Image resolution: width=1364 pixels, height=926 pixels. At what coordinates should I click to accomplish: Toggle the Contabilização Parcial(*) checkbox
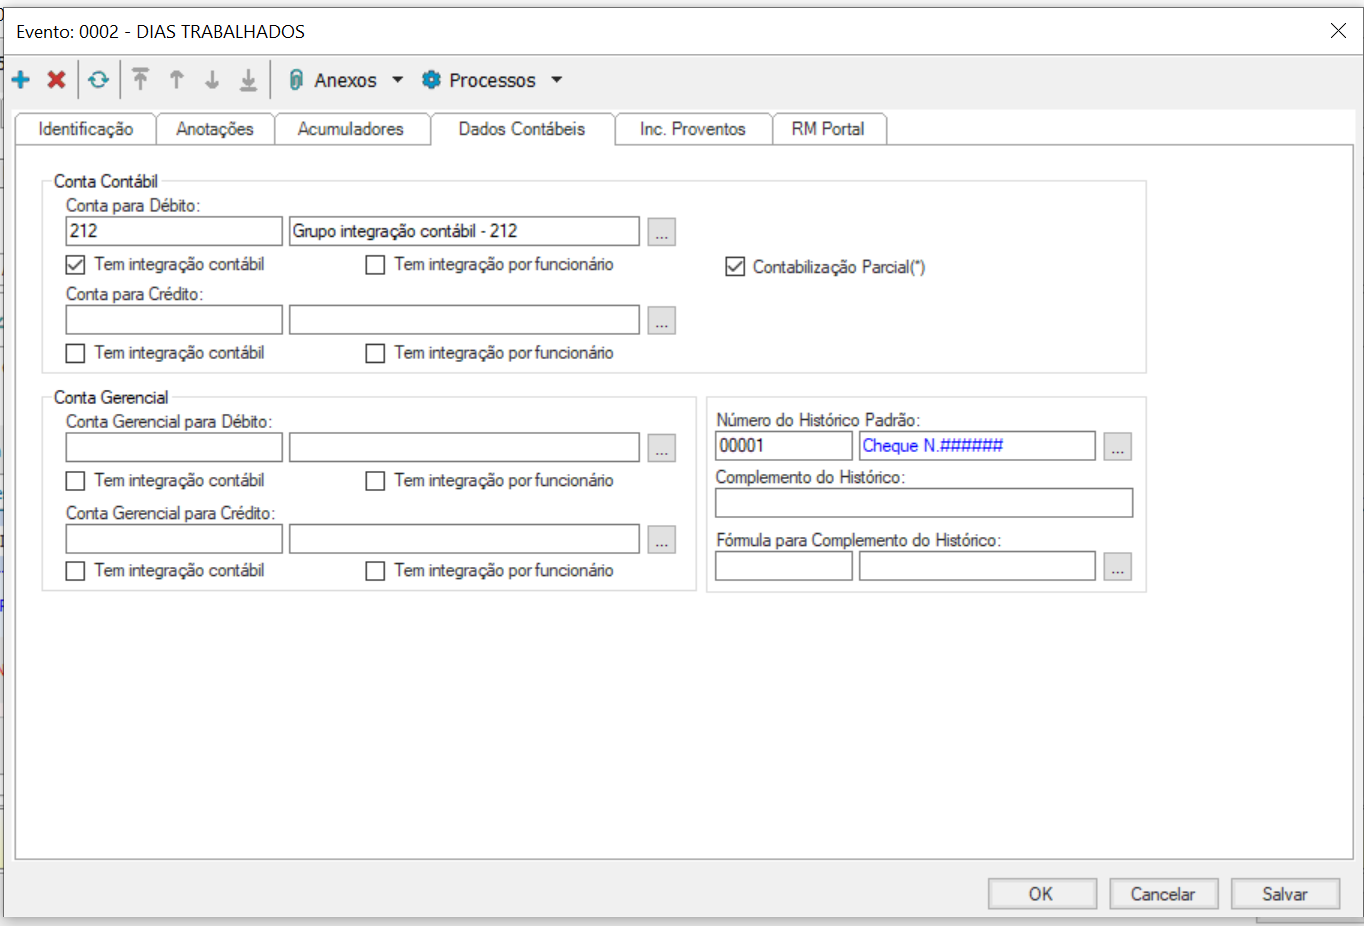point(735,267)
